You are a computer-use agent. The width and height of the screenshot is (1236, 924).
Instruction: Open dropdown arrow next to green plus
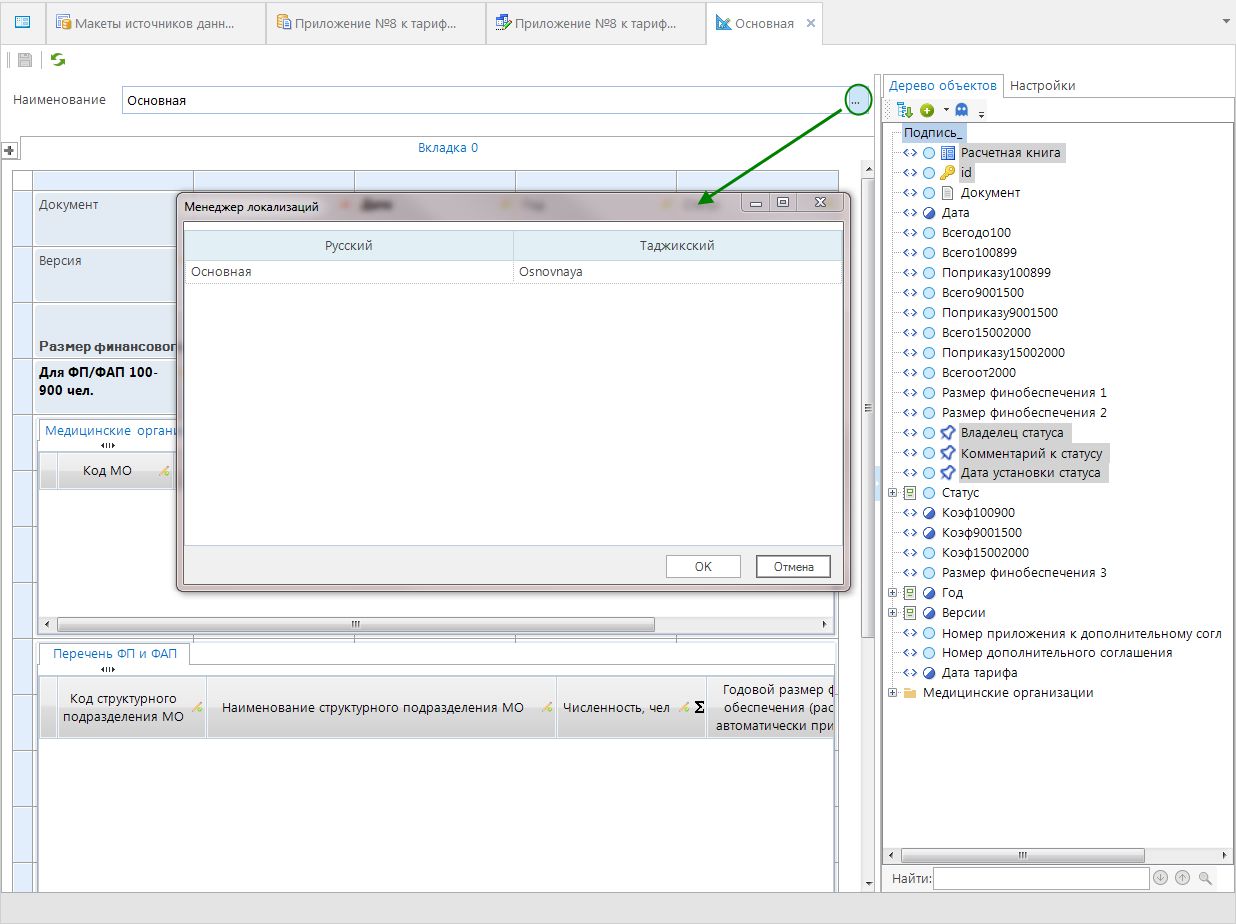point(945,111)
